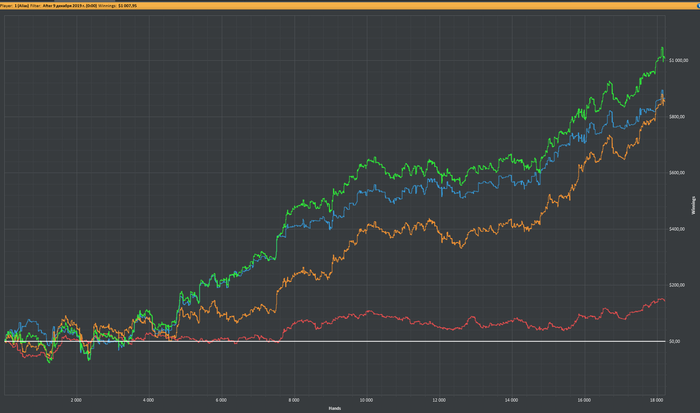
Task: Click the 4 000 hands axis tick
Action: 149,400
